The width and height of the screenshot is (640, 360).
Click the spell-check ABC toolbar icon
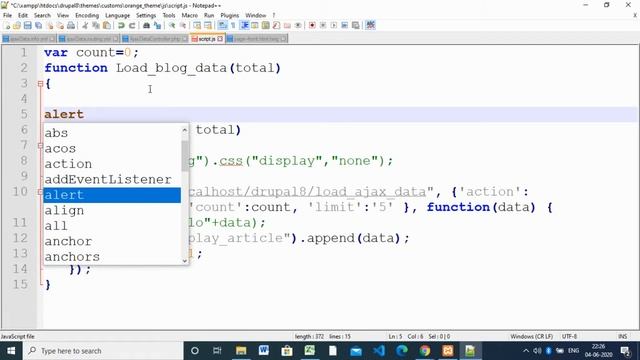click(x=370, y=25)
